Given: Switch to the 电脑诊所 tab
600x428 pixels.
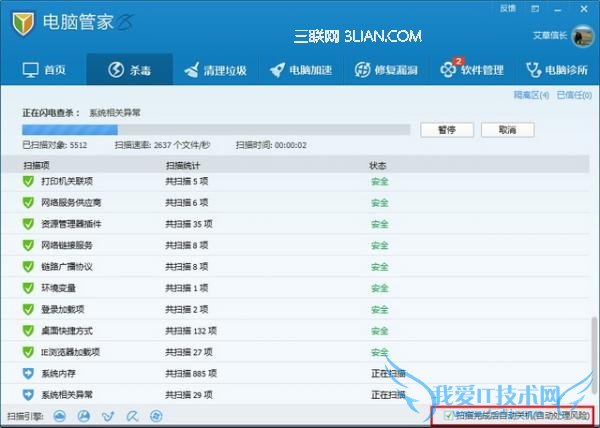Looking at the screenshot, I should (557, 70).
